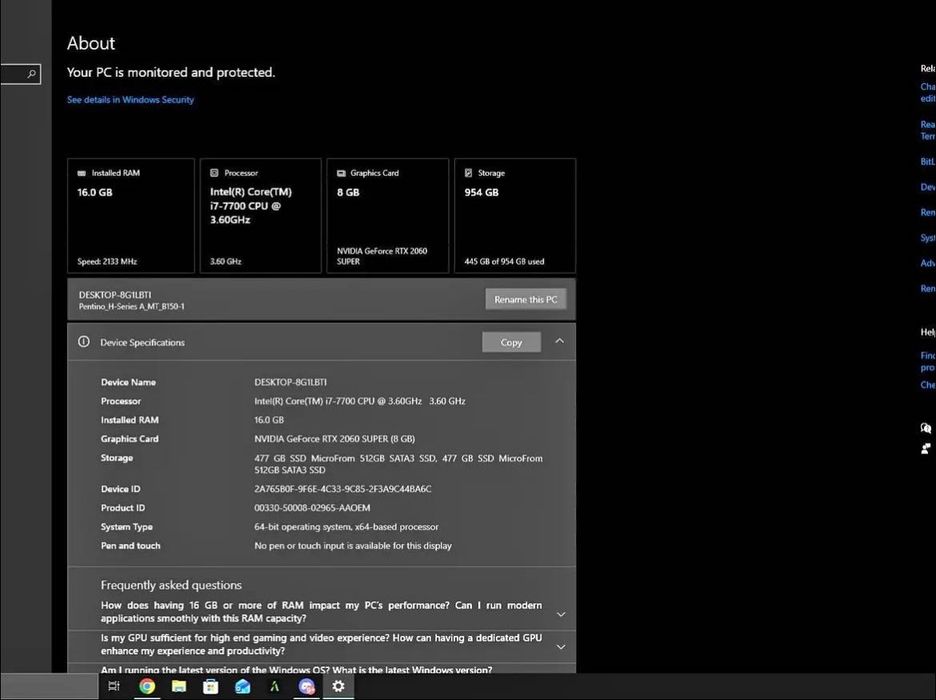
Task: Click the Speed: 2133 MHz text
Action: [x=107, y=261]
